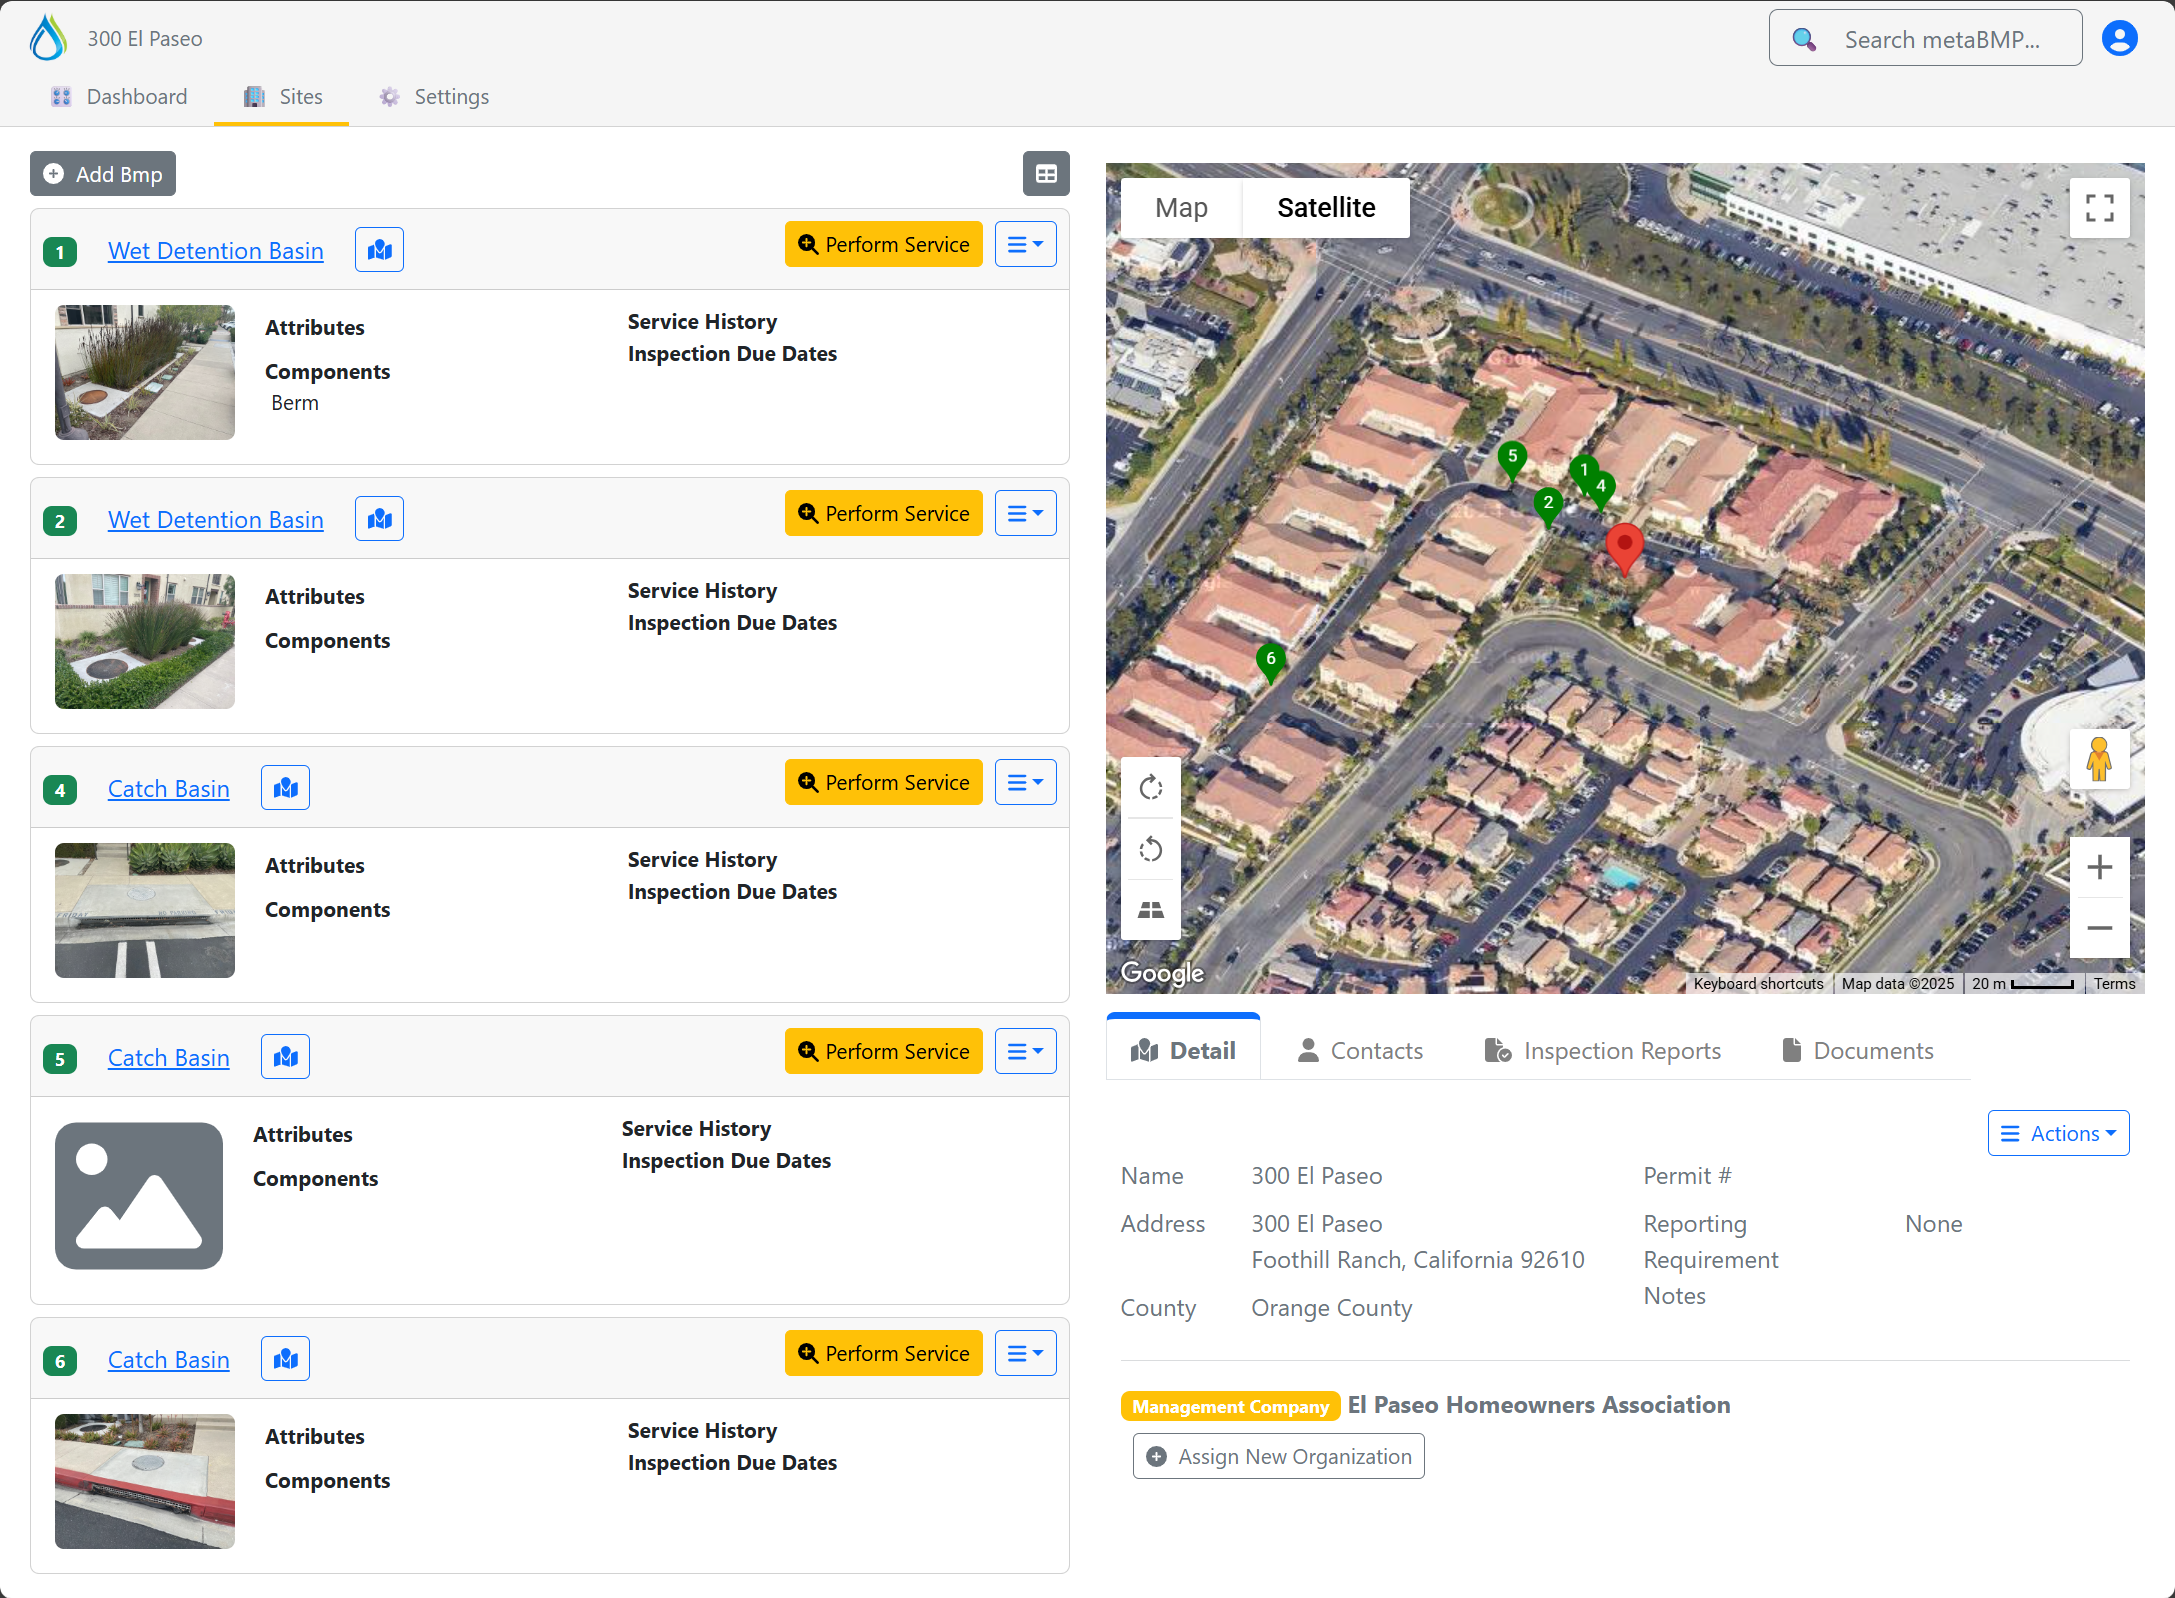Click green map marker 2
The height and width of the screenshot is (1598, 2175).
[x=1548, y=506]
